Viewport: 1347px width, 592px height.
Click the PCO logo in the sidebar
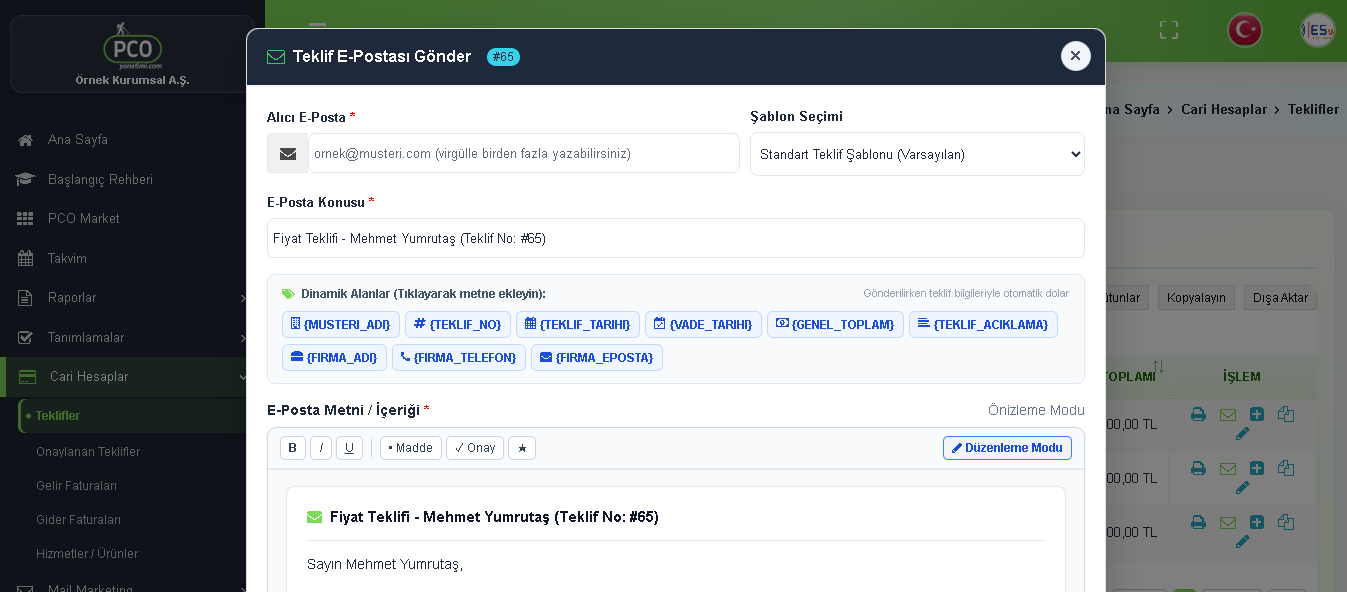132,46
